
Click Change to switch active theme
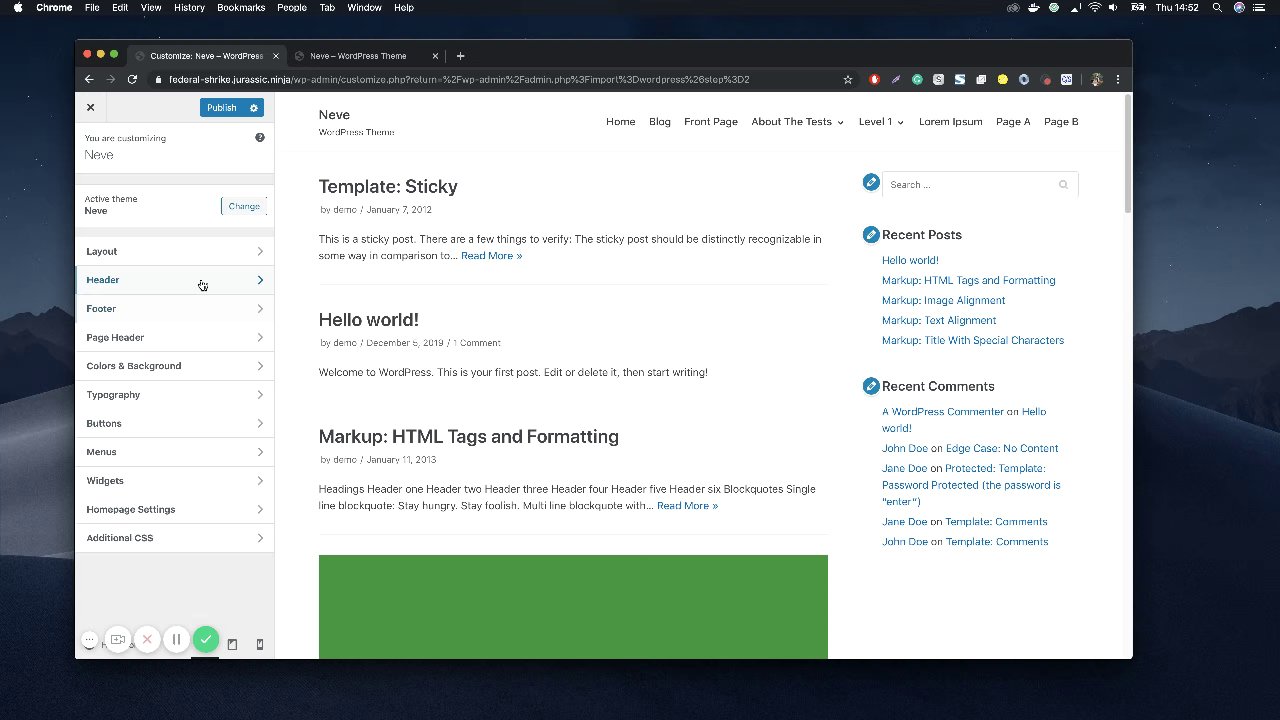(x=244, y=206)
